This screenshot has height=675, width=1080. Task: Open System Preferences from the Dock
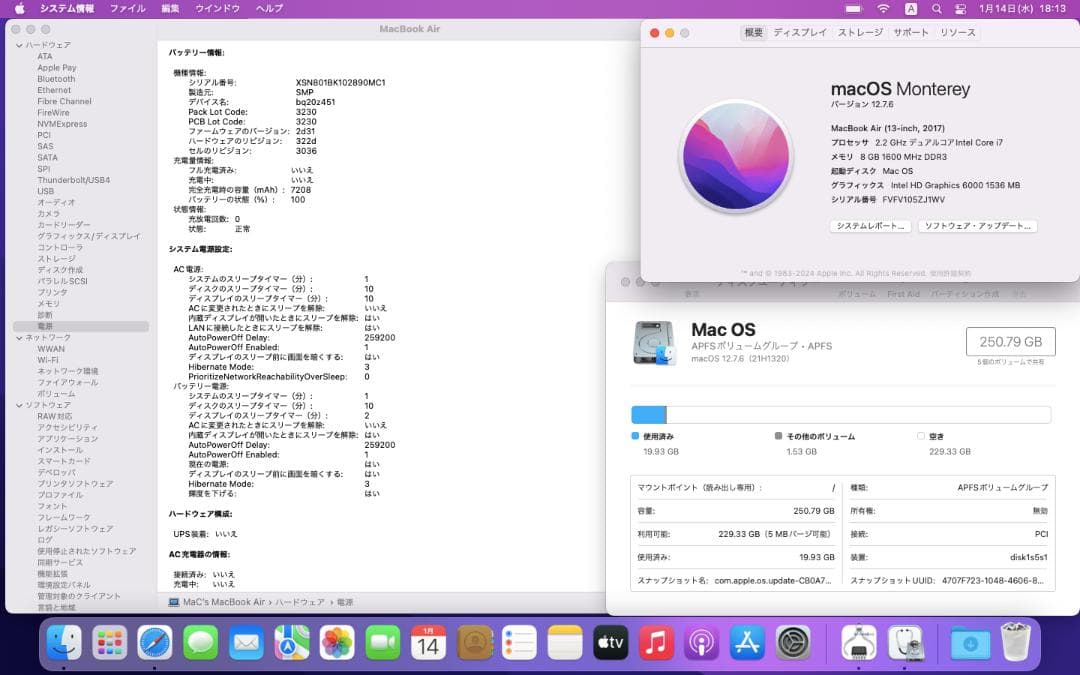click(791, 645)
